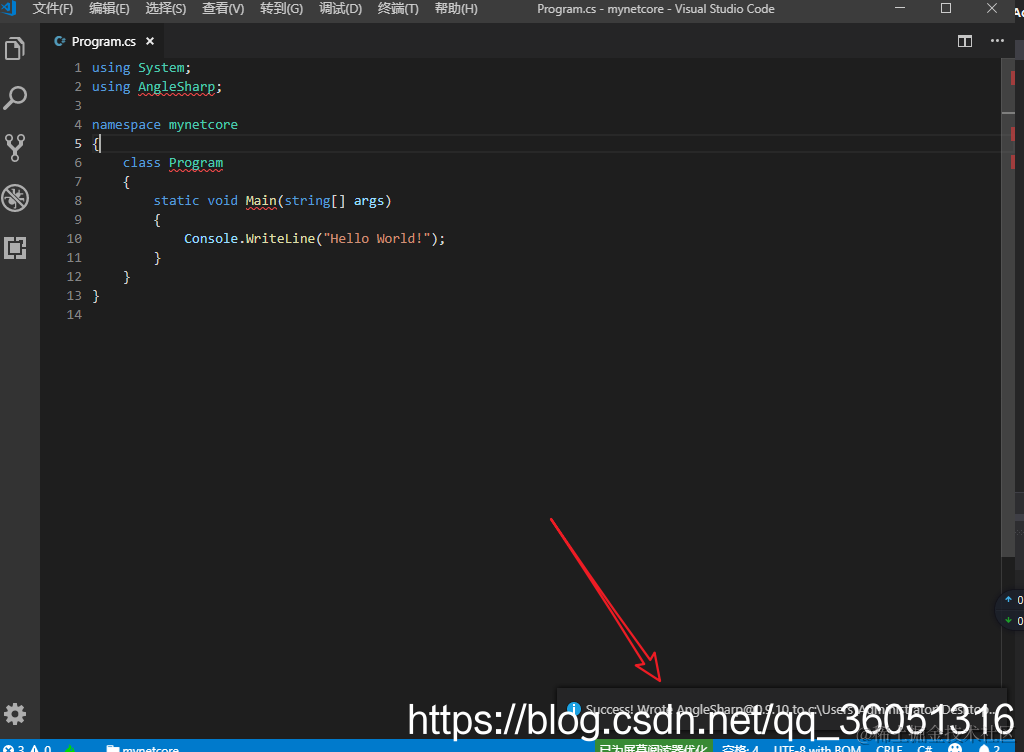Change file encoding UTF-8 with BOM
Screen dimensions: 1024x752
(817, 748)
